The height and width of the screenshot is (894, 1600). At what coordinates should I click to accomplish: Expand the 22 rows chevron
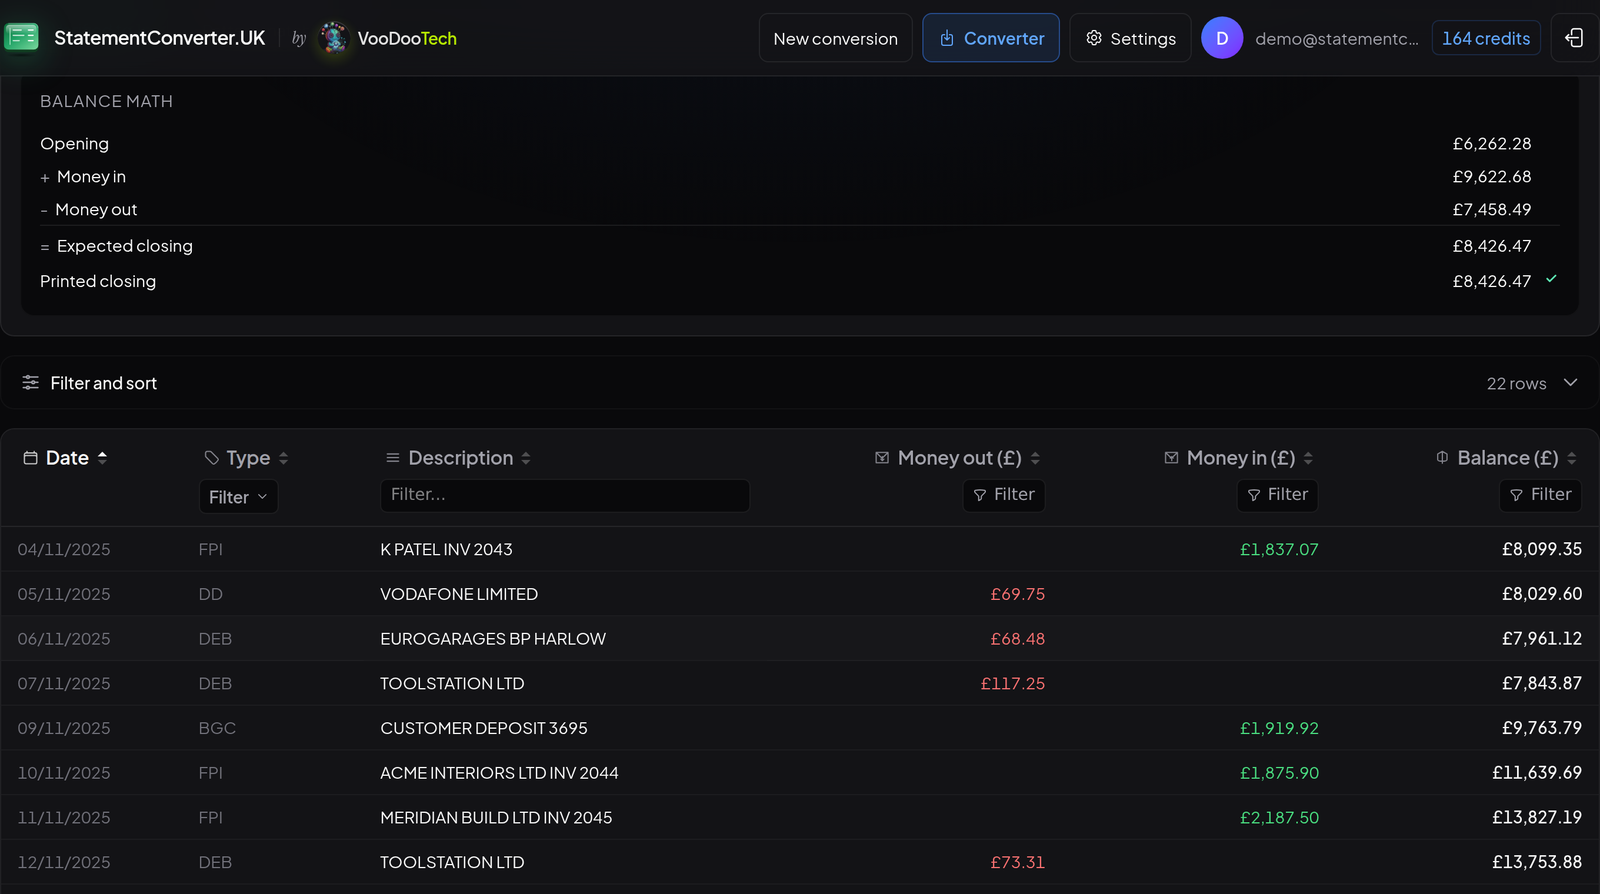click(x=1571, y=383)
